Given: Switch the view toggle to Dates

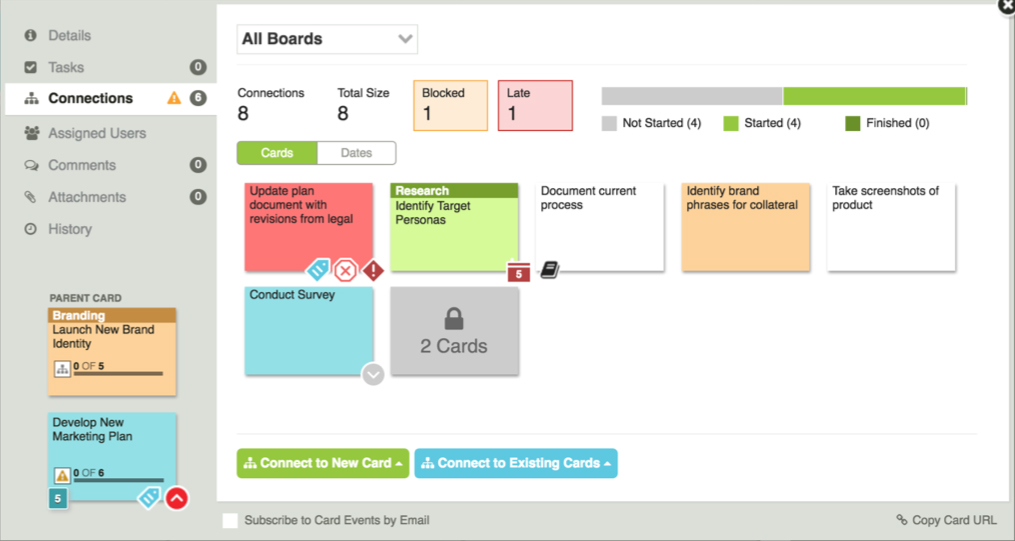Looking at the screenshot, I should coord(357,153).
